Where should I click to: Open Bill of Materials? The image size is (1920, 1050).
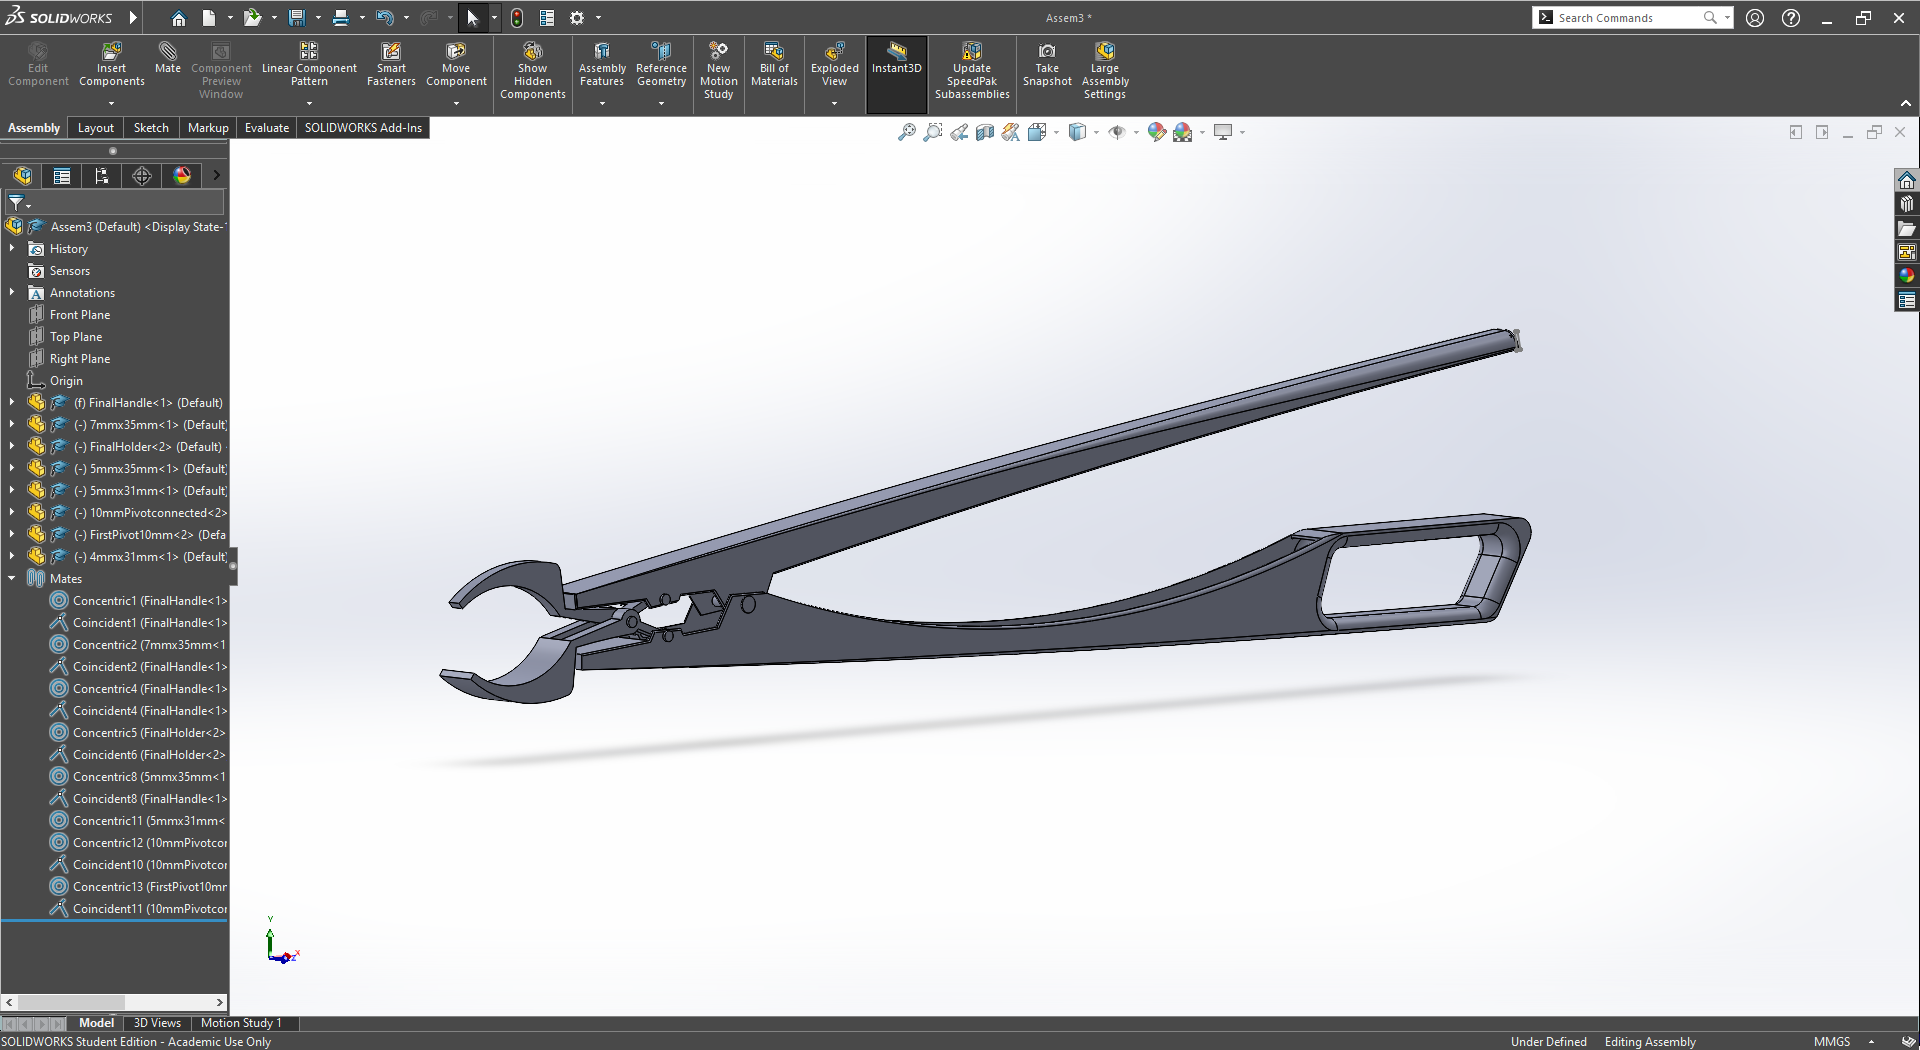point(774,64)
